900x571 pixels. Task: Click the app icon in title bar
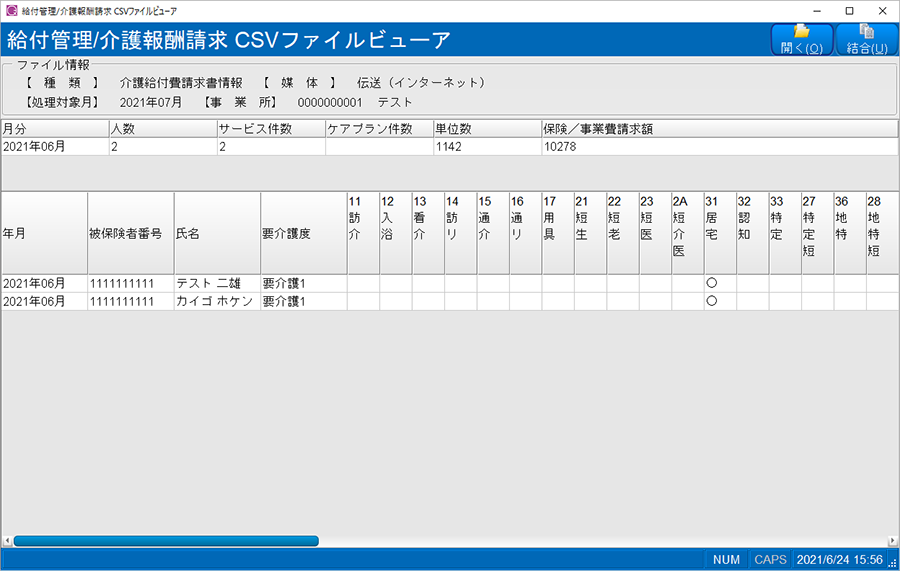click(x=11, y=10)
